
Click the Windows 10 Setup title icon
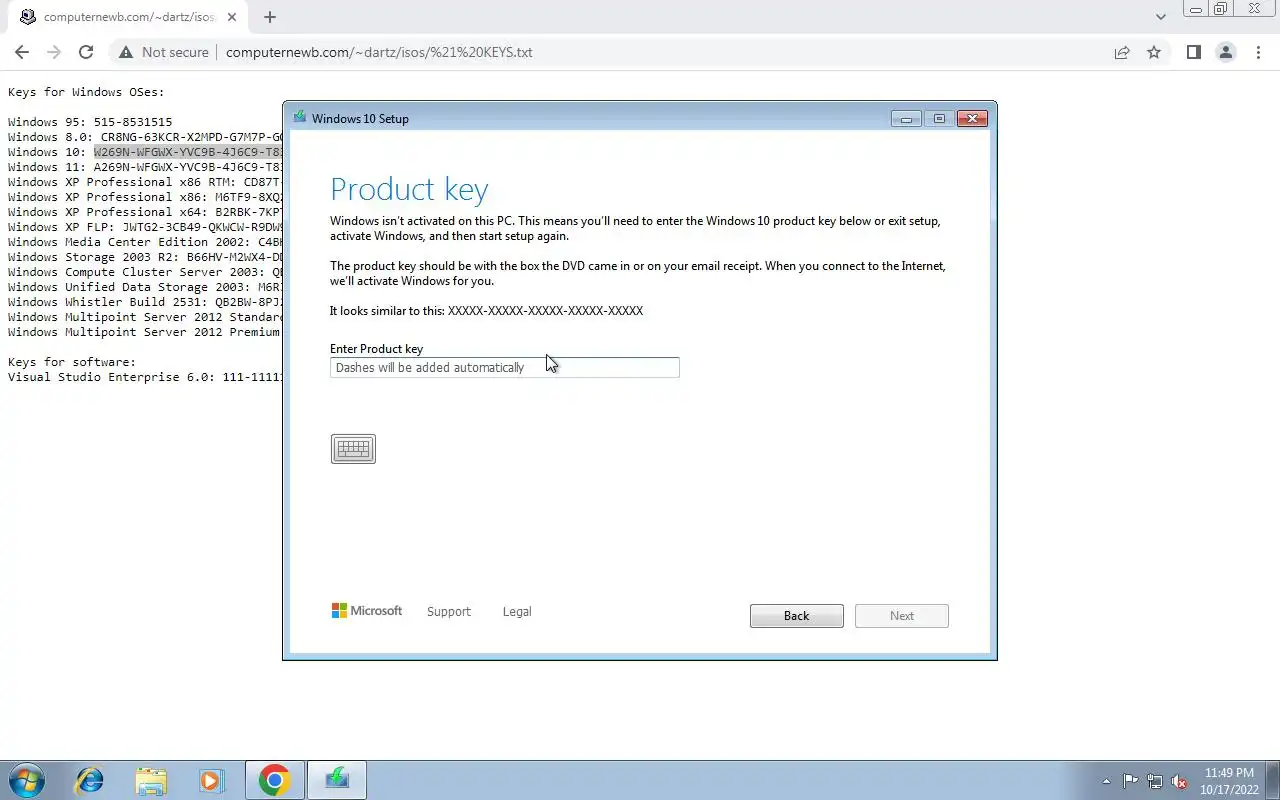(x=299, y=118)
